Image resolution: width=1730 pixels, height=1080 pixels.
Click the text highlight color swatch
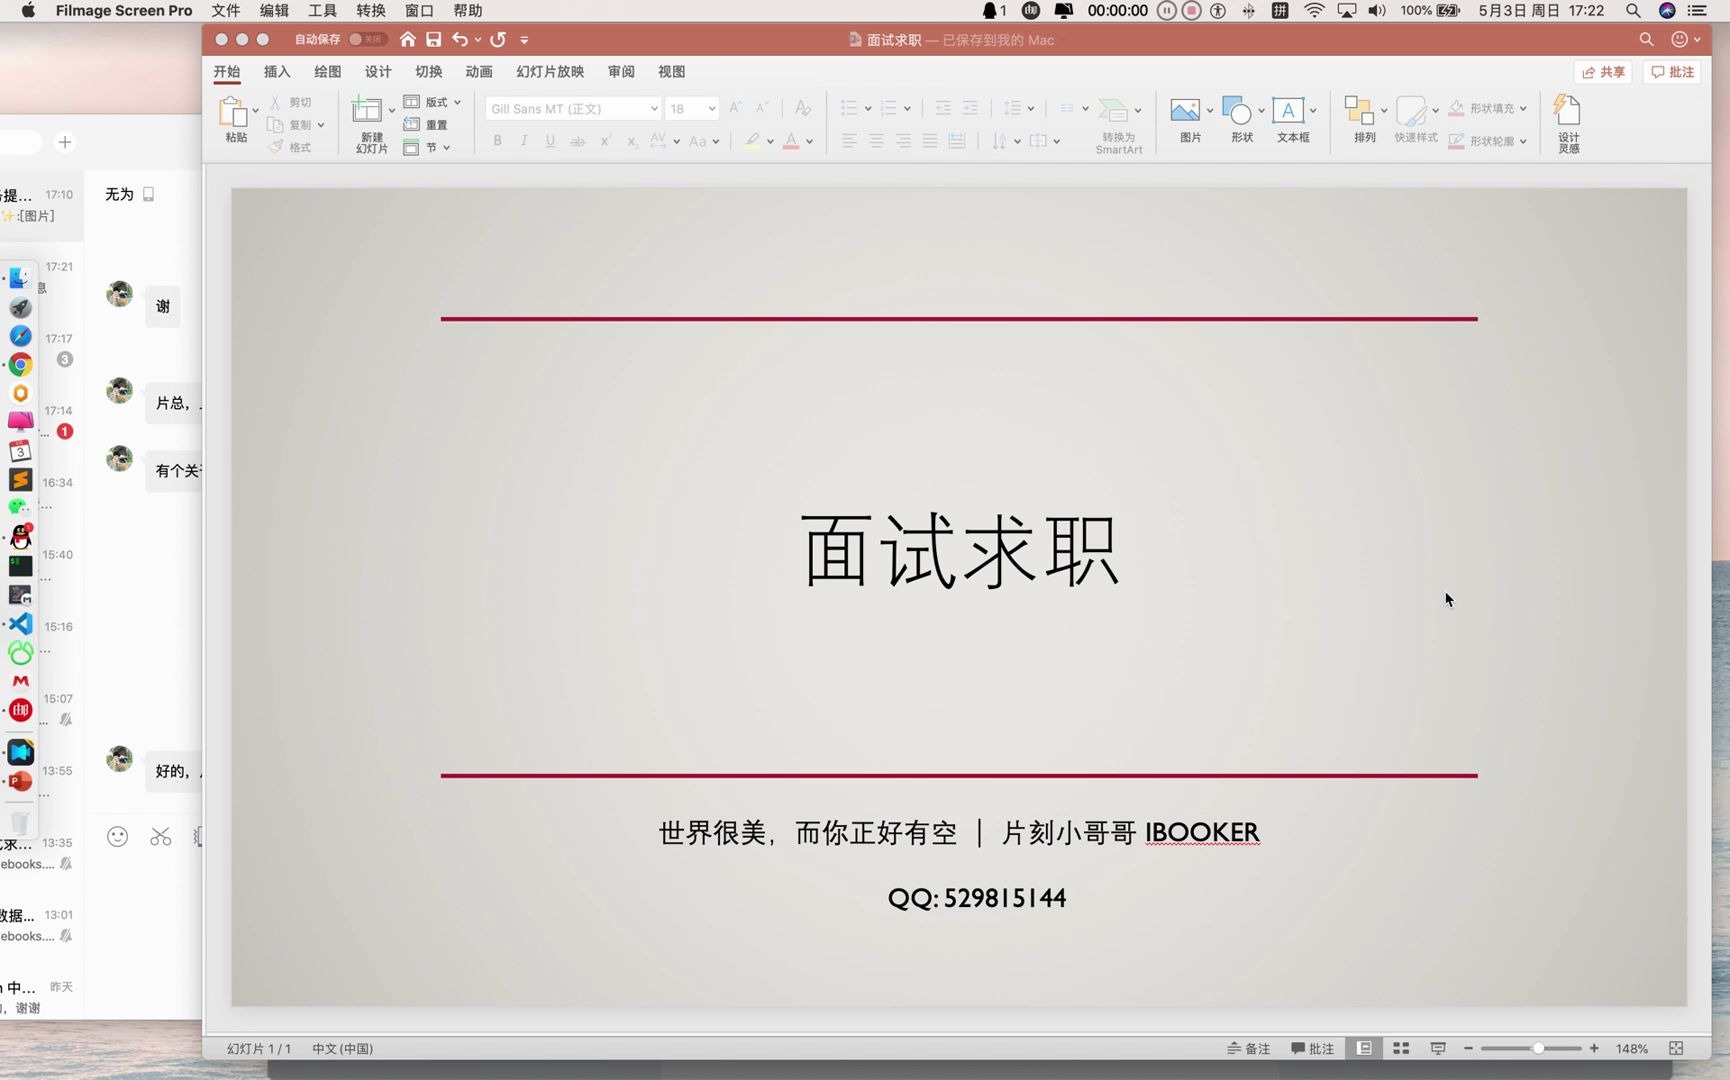(752, 141)
